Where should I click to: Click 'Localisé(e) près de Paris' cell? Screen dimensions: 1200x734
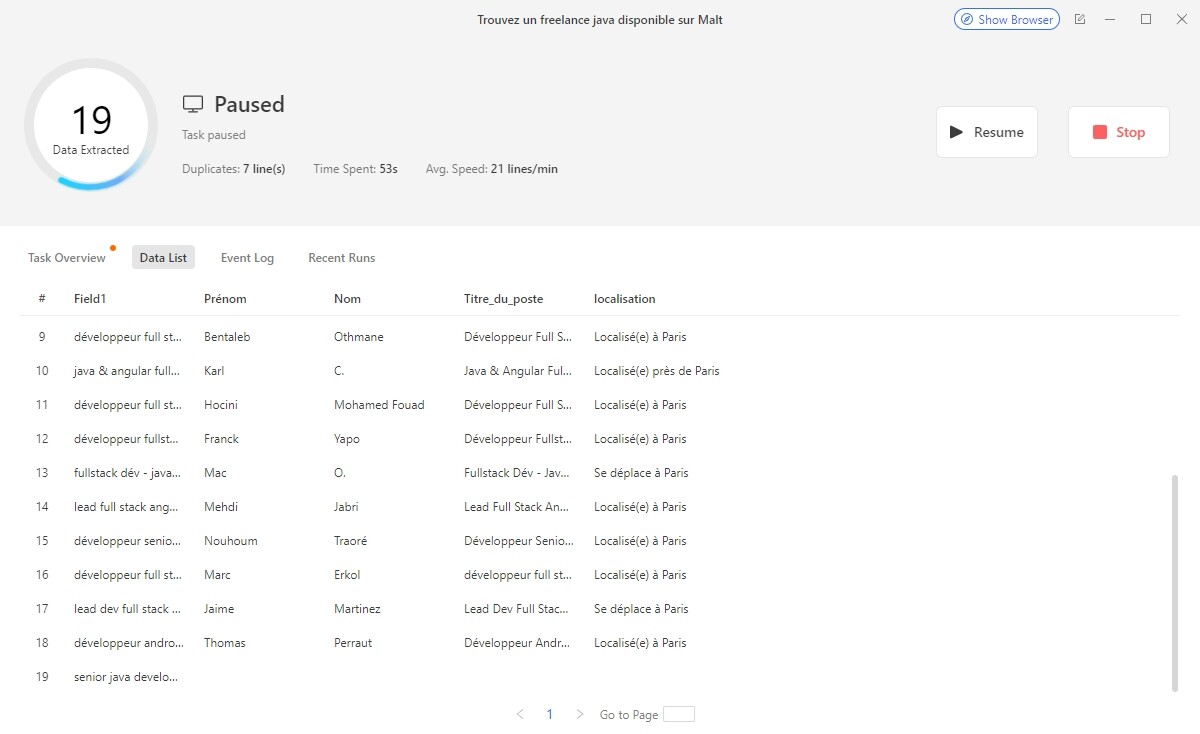(657, 371)
